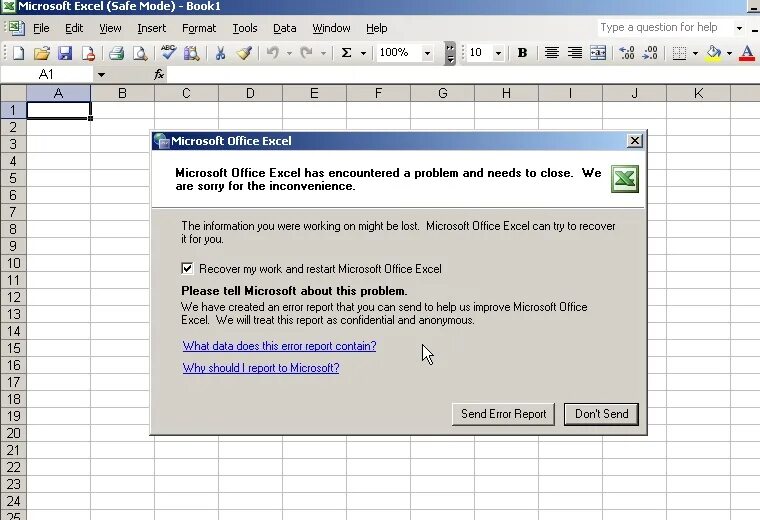Open 'What data does this error report contain?' link
The image size is (760, 520).
pos(279,346)
